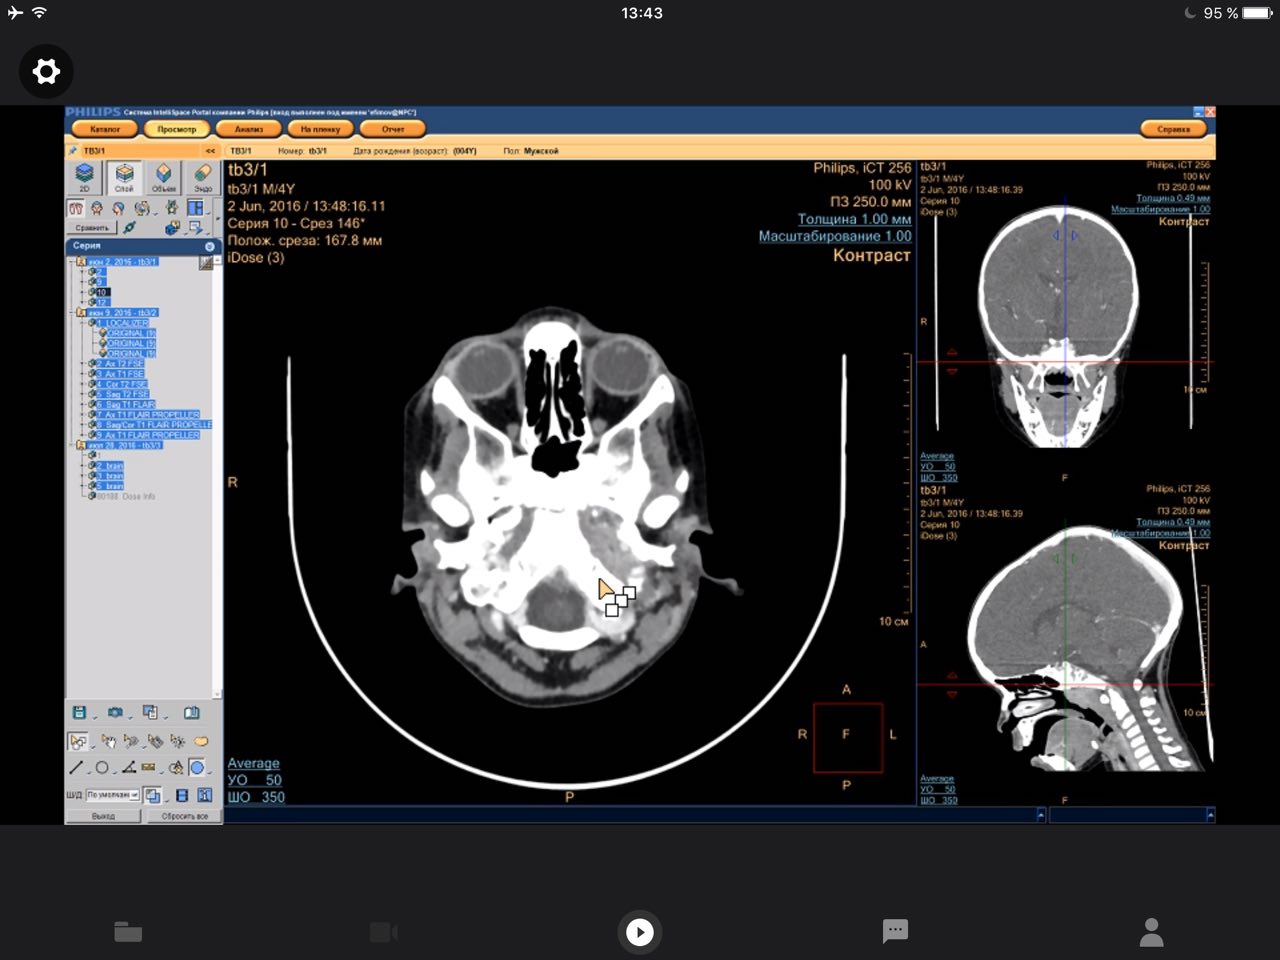Select the Эндо endoscopy viewing mode
This screenshot has width=1280, height=960.
coord(203,178)
